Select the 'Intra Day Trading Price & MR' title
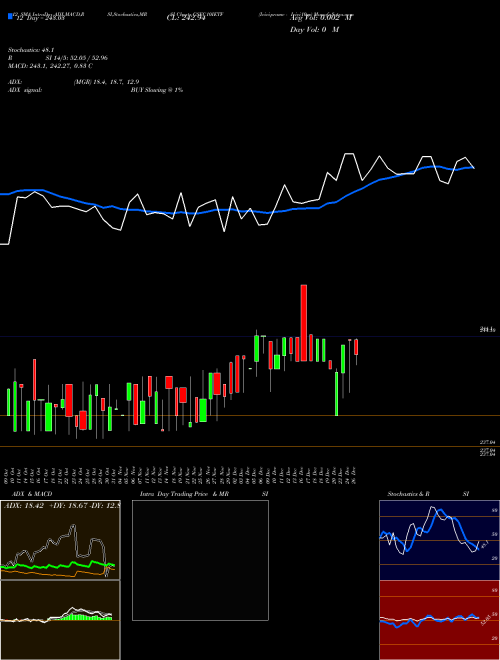500x660 pixels. click(x=184, y=494)
